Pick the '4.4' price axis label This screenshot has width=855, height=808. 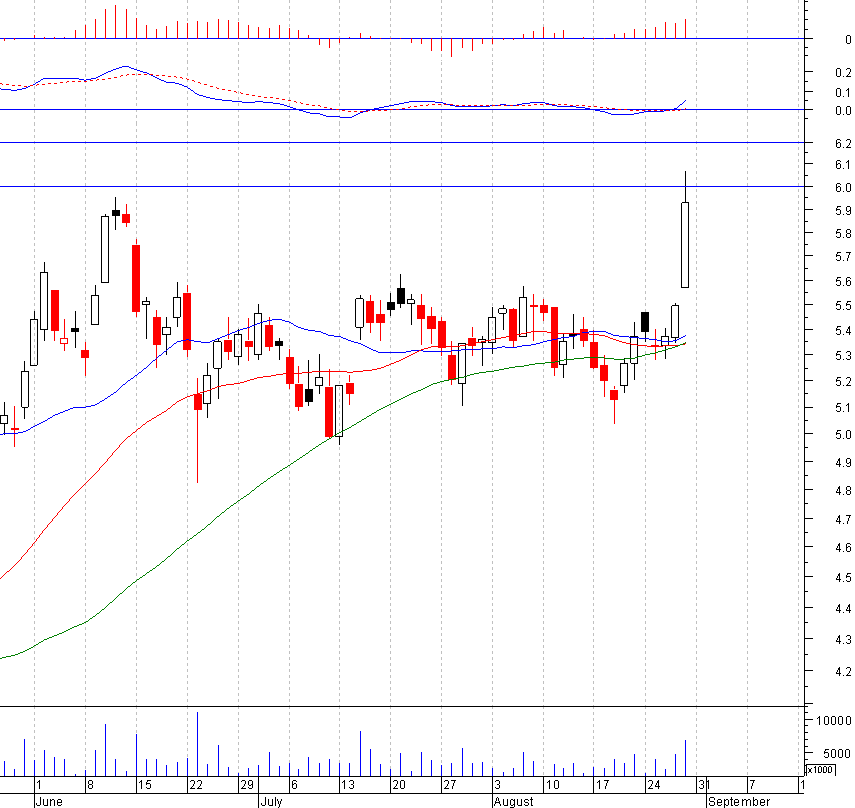coord(843,608)
